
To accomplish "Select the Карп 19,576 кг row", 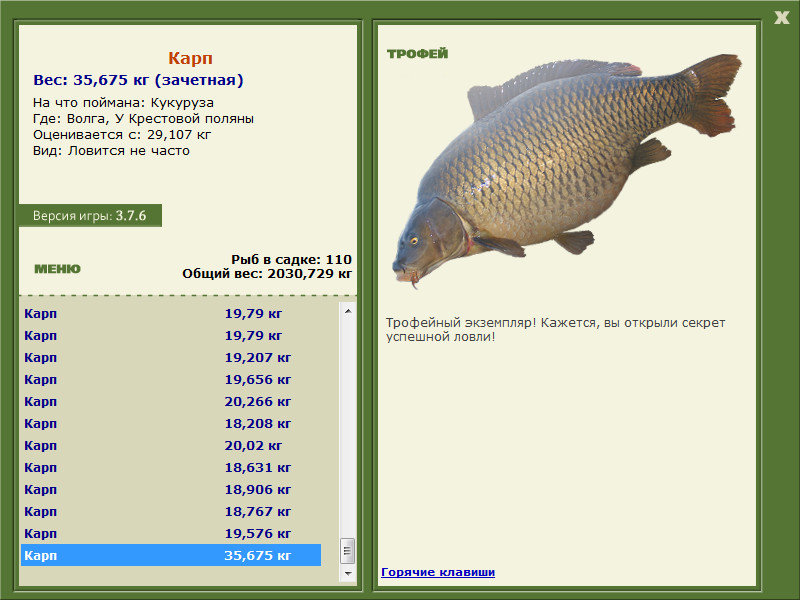I will click(x=171, y=533).
